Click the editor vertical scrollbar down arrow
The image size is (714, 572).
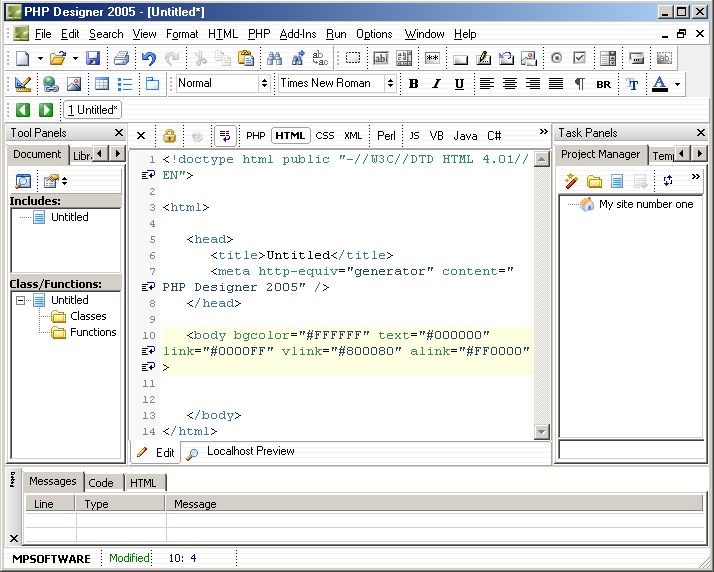[x=541, y=431]
